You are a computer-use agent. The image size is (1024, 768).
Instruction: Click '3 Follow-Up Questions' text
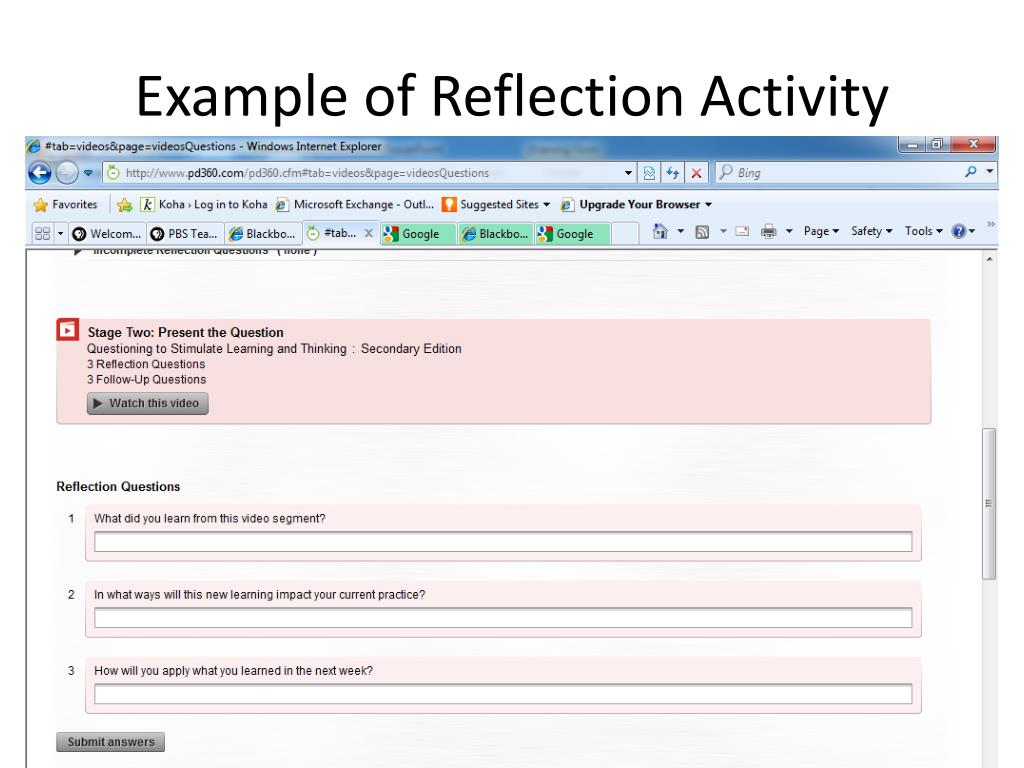pyautogui.click(x=146, y=379)
